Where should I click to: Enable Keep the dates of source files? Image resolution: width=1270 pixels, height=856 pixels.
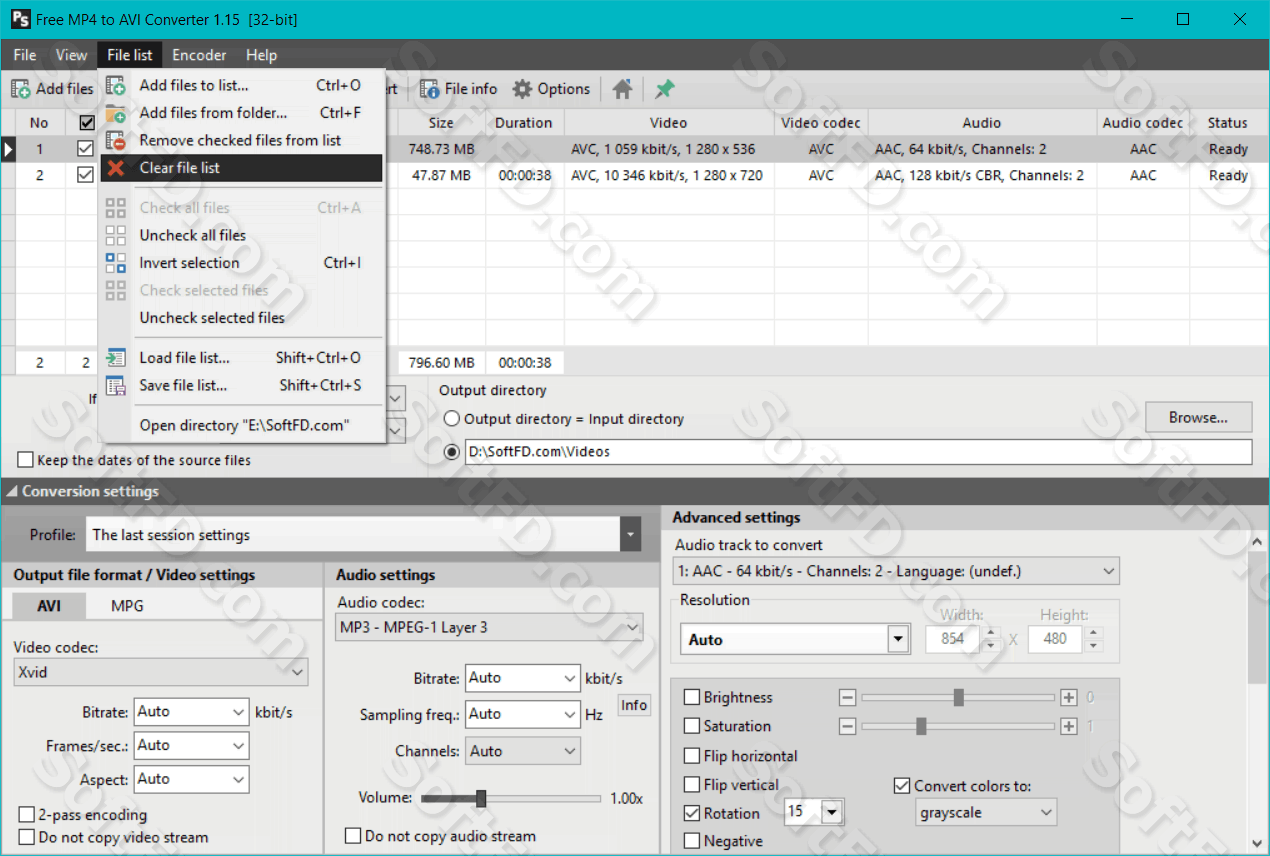tap(26, 460)
